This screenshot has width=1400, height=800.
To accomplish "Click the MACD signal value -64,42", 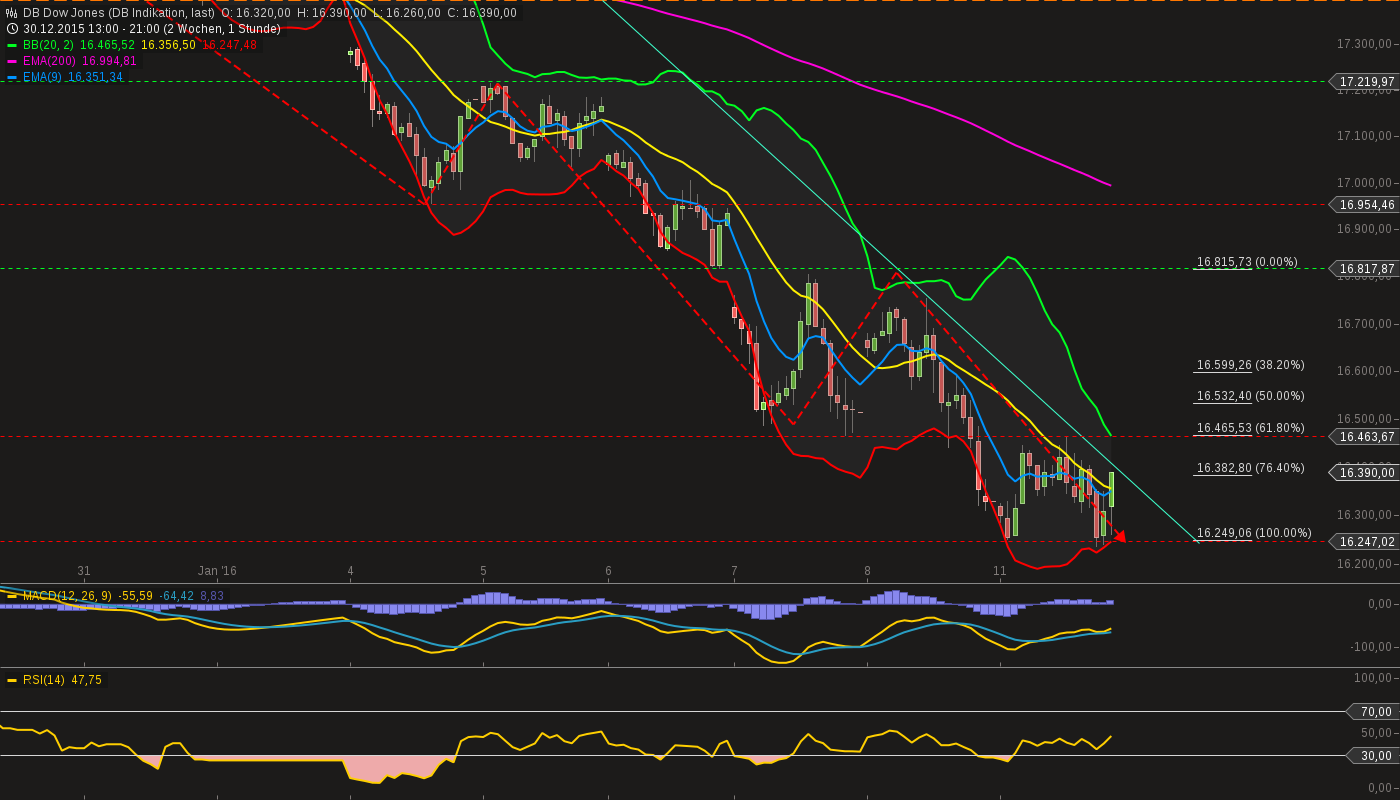I will tap(177, 596).
